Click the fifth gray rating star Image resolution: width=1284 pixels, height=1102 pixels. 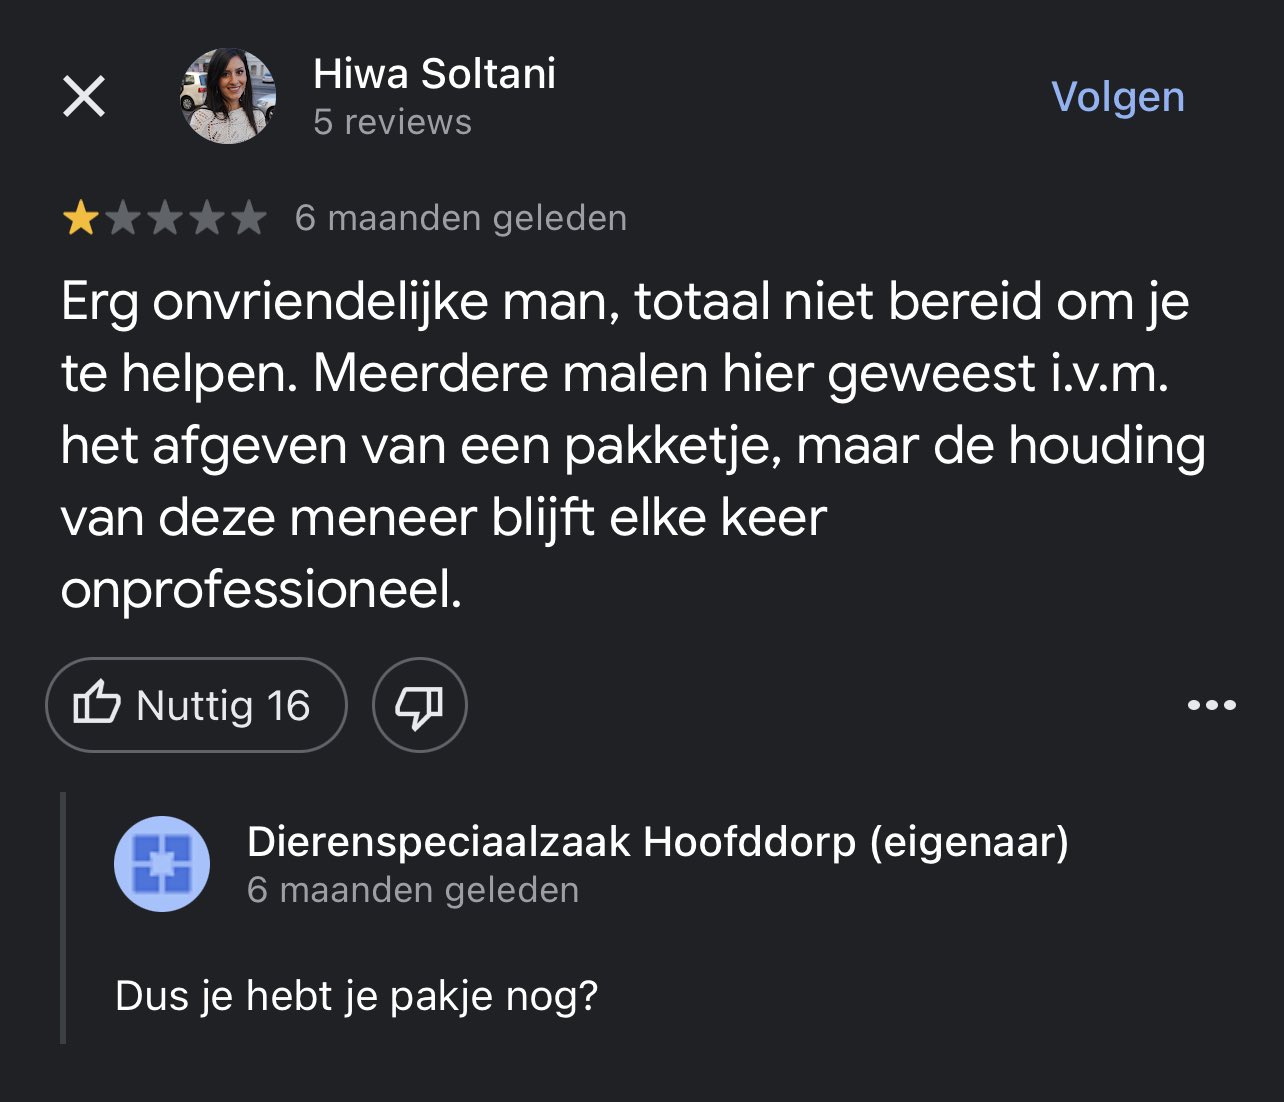pyautogui.click(x=248, y=218)
